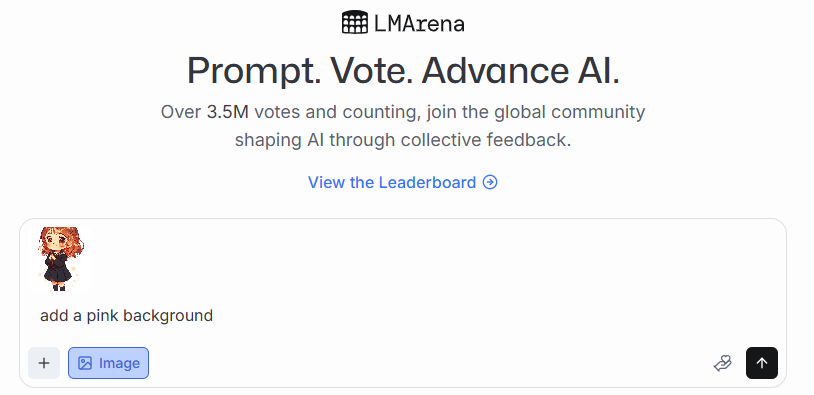Click the "global community" phrase in the subtitle
The width and height of the screenshot is (814, 395).
[569, 112]
